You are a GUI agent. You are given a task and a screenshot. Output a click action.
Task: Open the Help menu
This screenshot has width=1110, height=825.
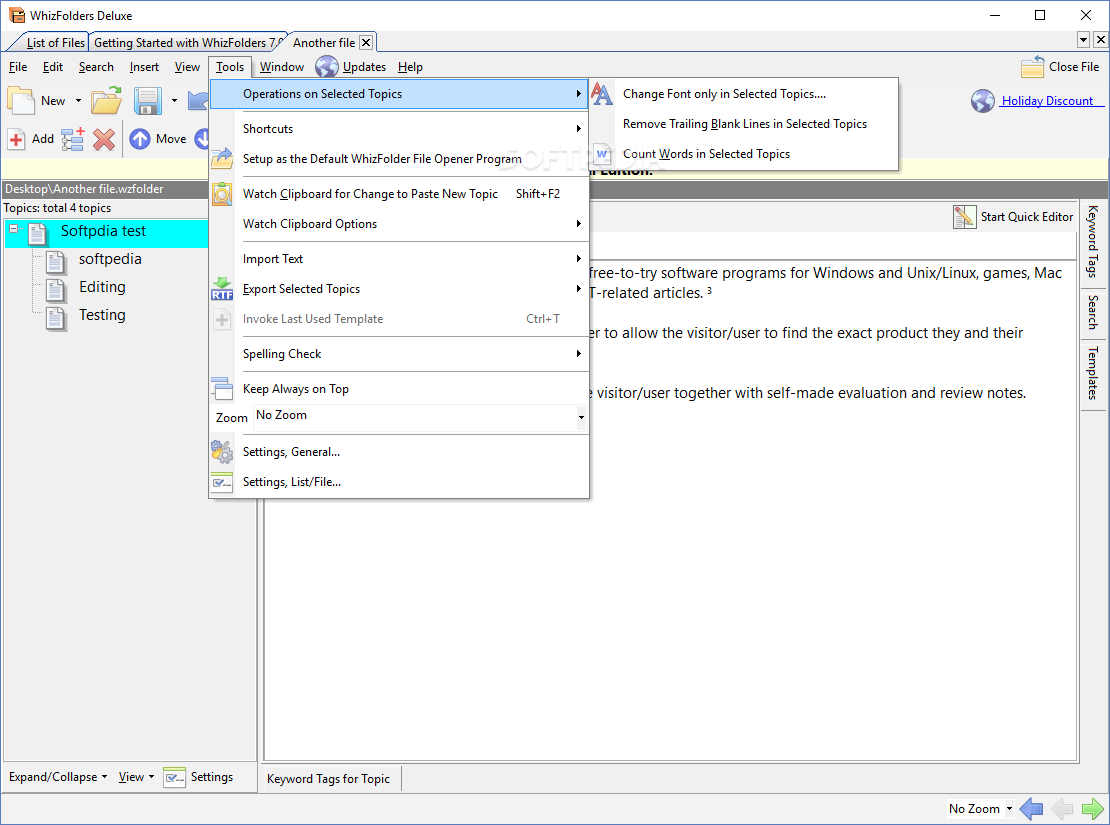coord(410,67)
